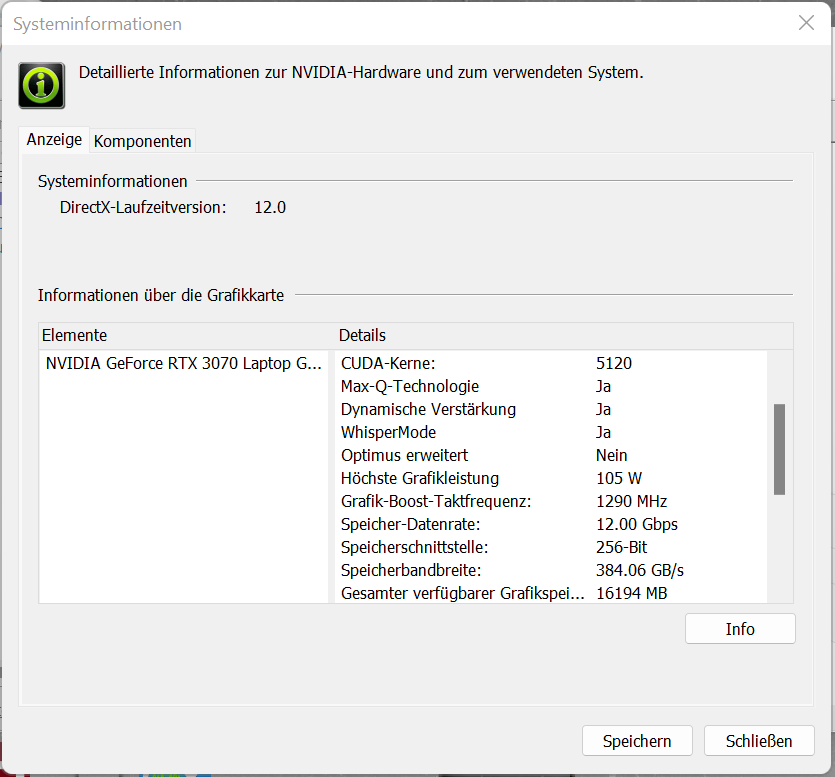Click the Info button
Image resolution: width=835 pixels, height=777 pixels.
[740, 629]
